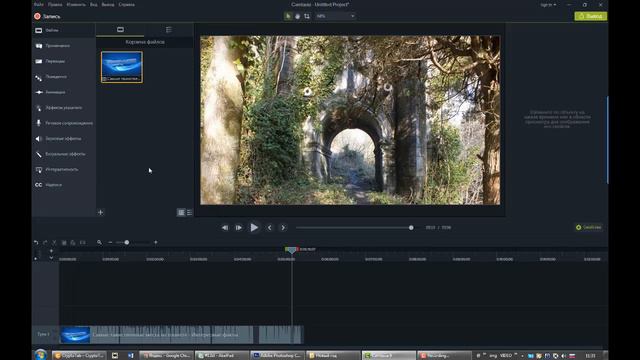Click the Properties button with gear

pos(589,227)
